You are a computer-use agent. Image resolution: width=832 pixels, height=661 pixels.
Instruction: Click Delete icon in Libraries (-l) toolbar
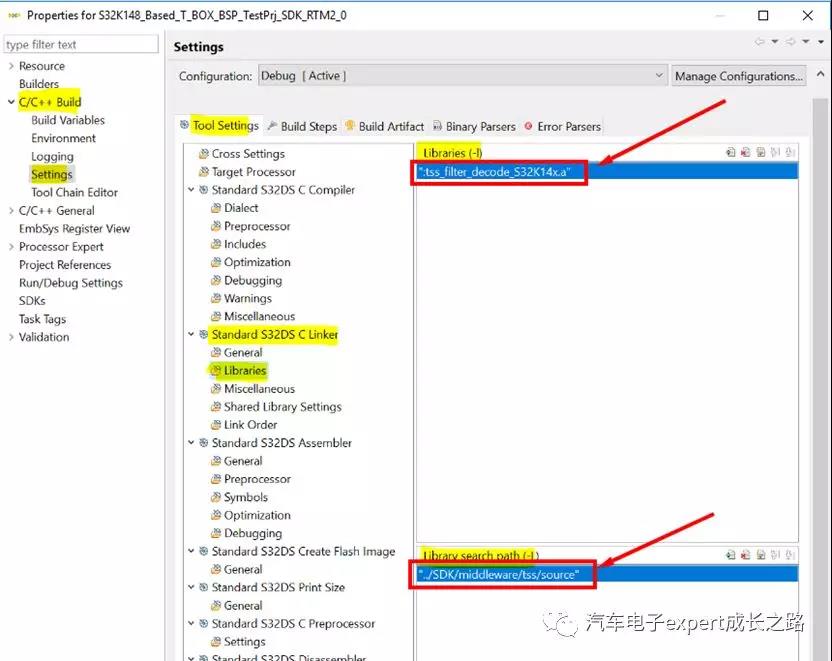pyautogui.click(x=746, y=153)
